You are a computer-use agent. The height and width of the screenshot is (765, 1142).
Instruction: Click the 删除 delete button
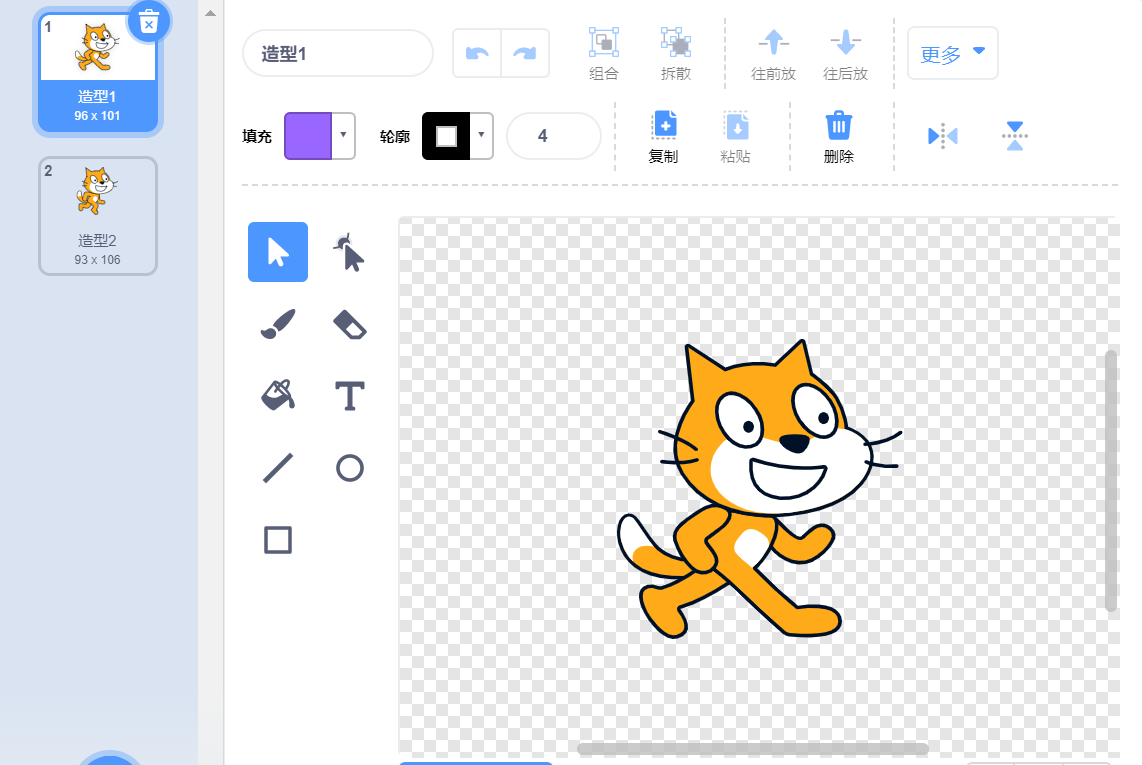click(x=838, y=137)
